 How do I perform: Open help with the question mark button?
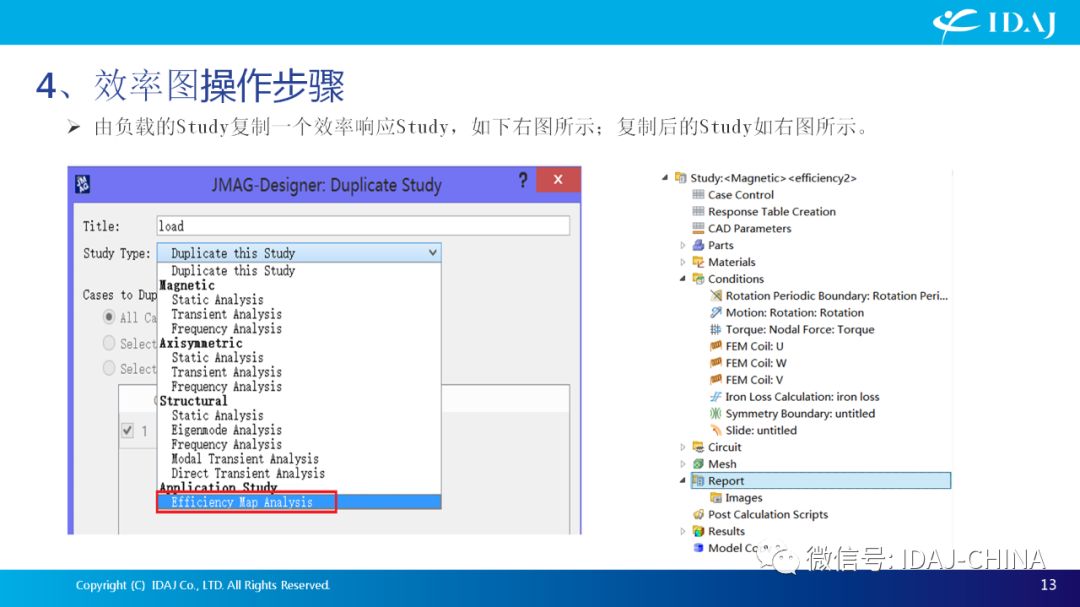coord(523,181)
